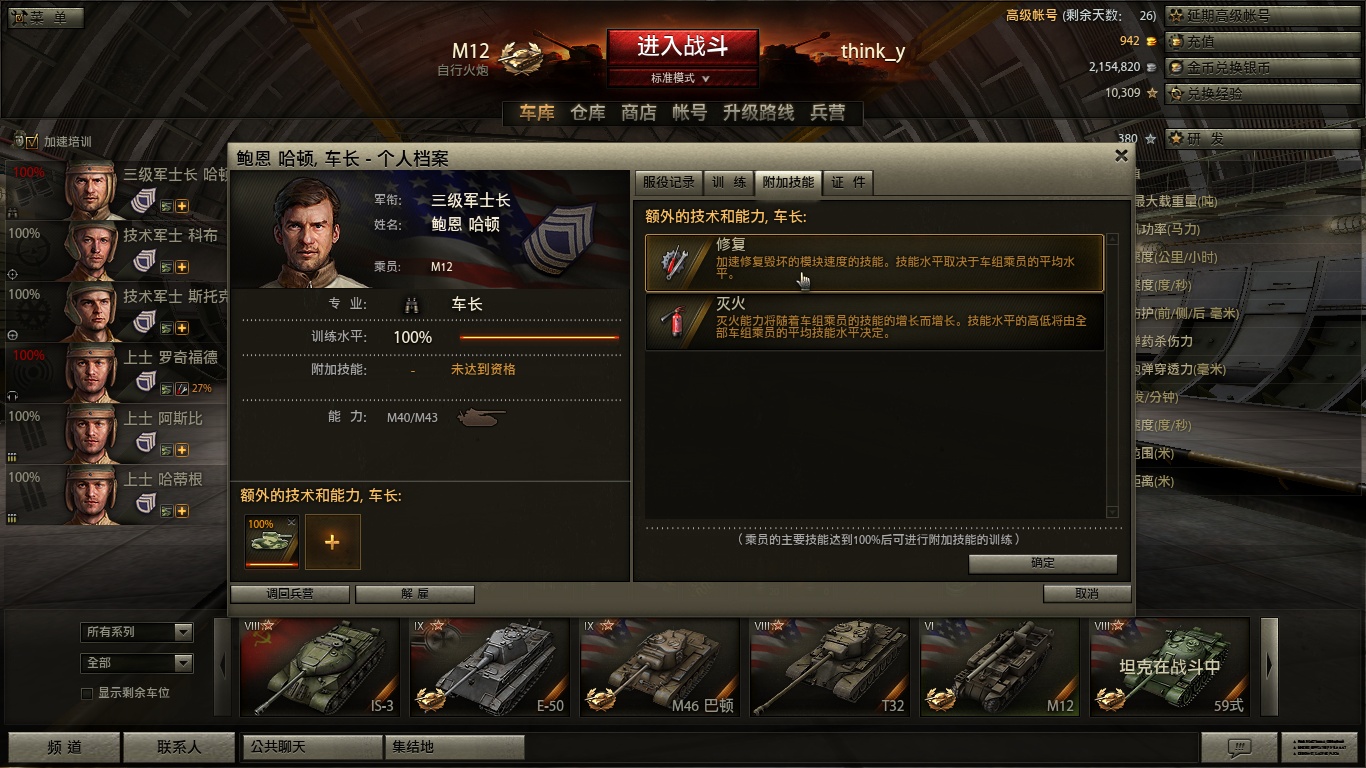The width and height of the screenshot is (1366, 768).
Task: Click the scroll down arrow in skill list
Action: point(1113,512)
